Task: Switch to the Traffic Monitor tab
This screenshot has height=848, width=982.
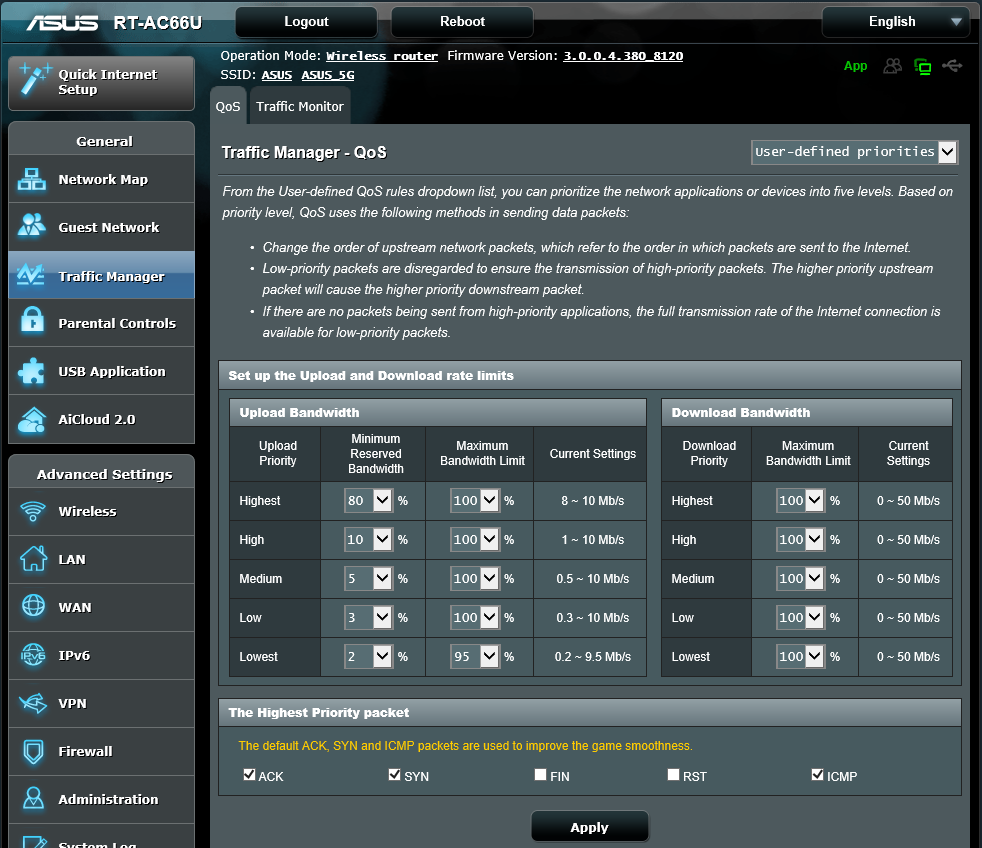Action: pos(299,107)
